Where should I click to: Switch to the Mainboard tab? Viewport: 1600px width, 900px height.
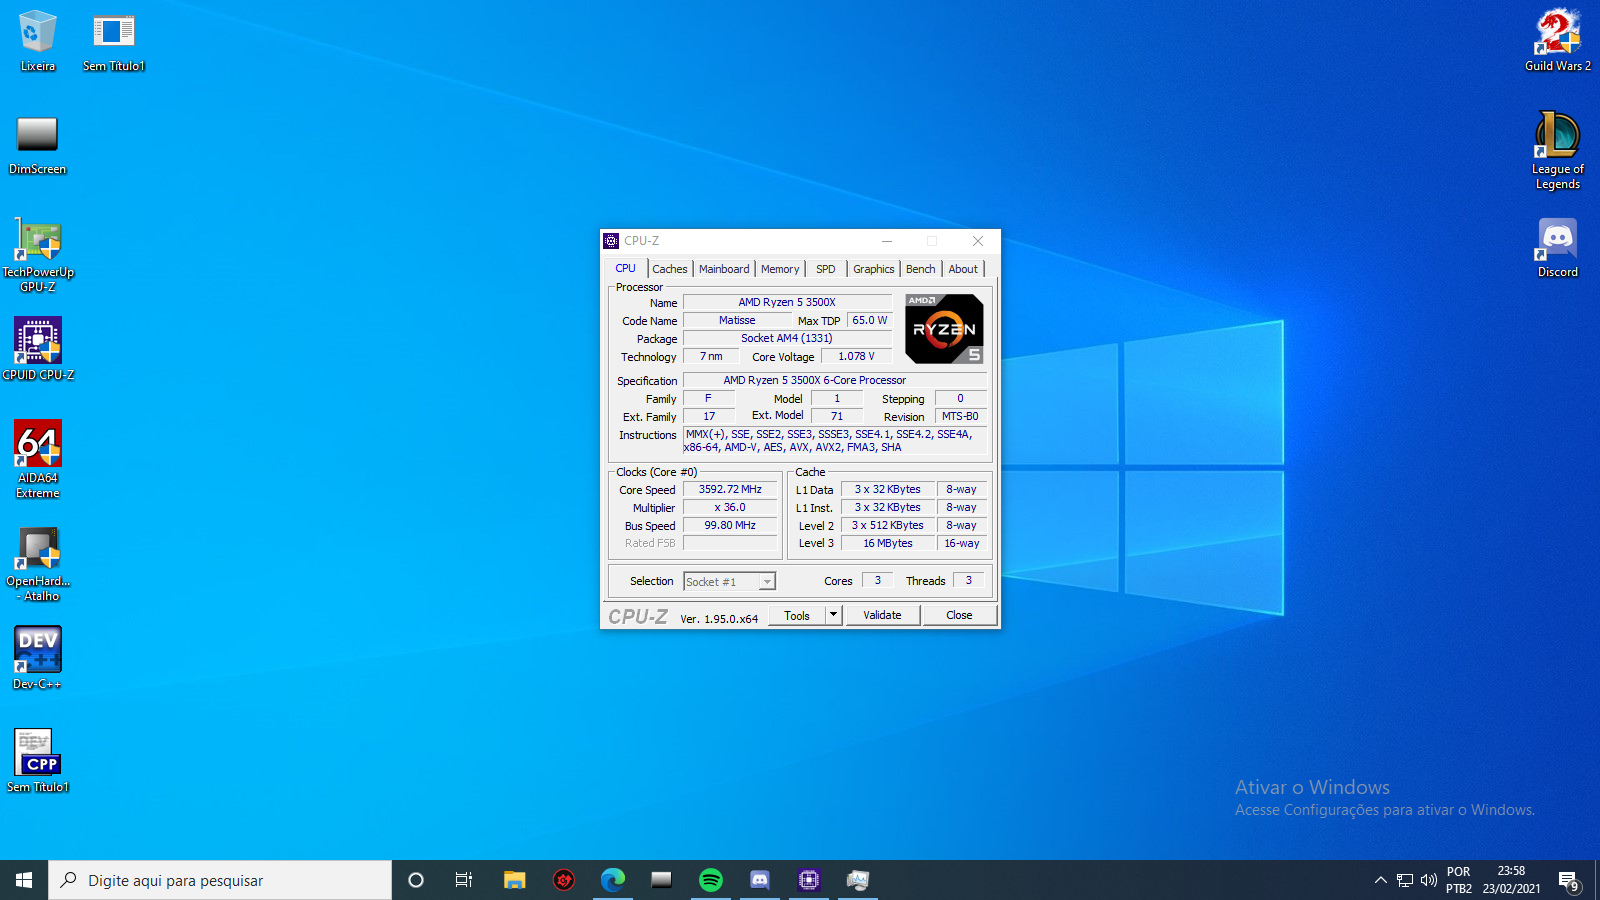coord(724,269)
